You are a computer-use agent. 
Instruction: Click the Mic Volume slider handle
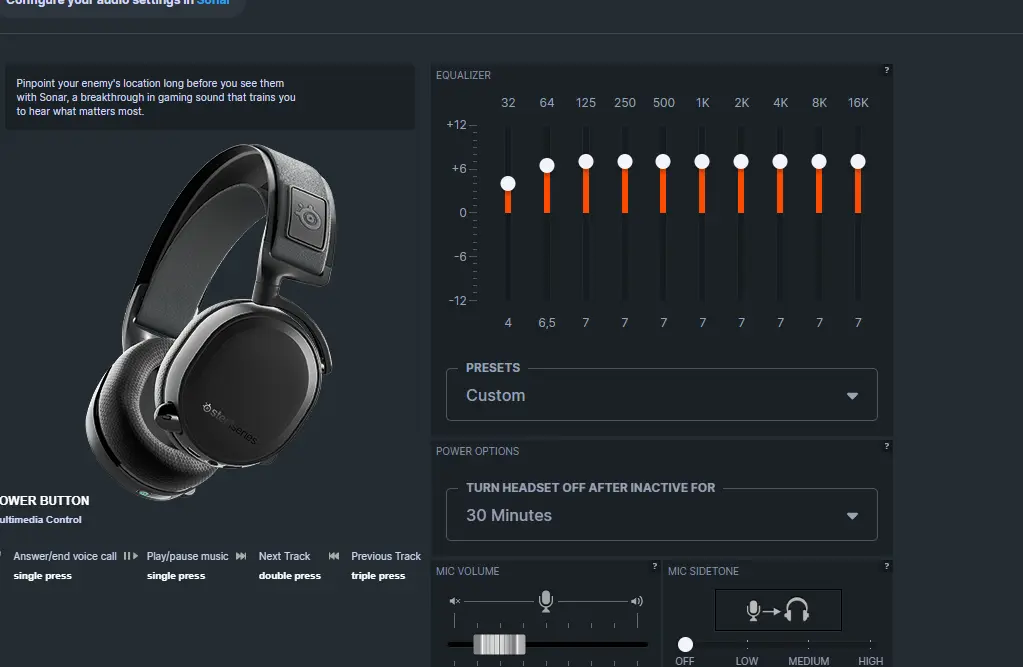pyautogui.click(x=499, y=644)
